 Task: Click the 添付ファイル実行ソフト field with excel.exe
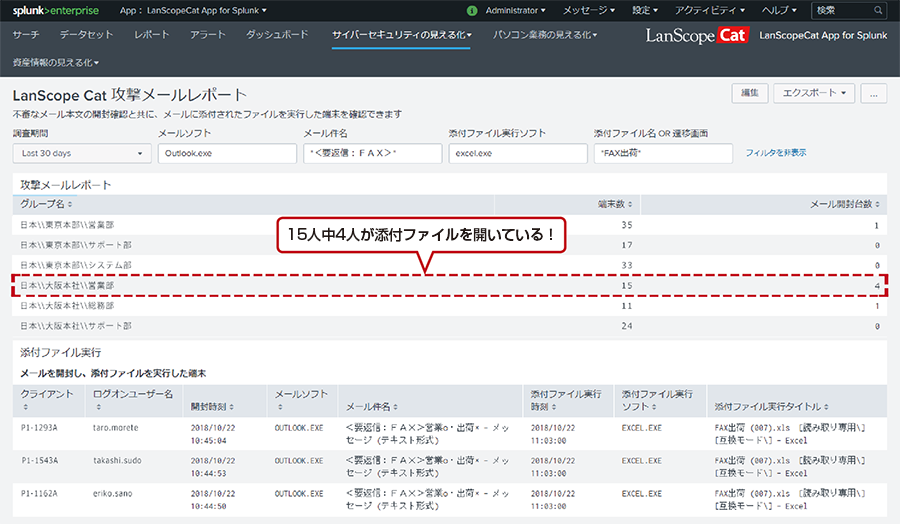pyautogui.click(x=518, y=153)
